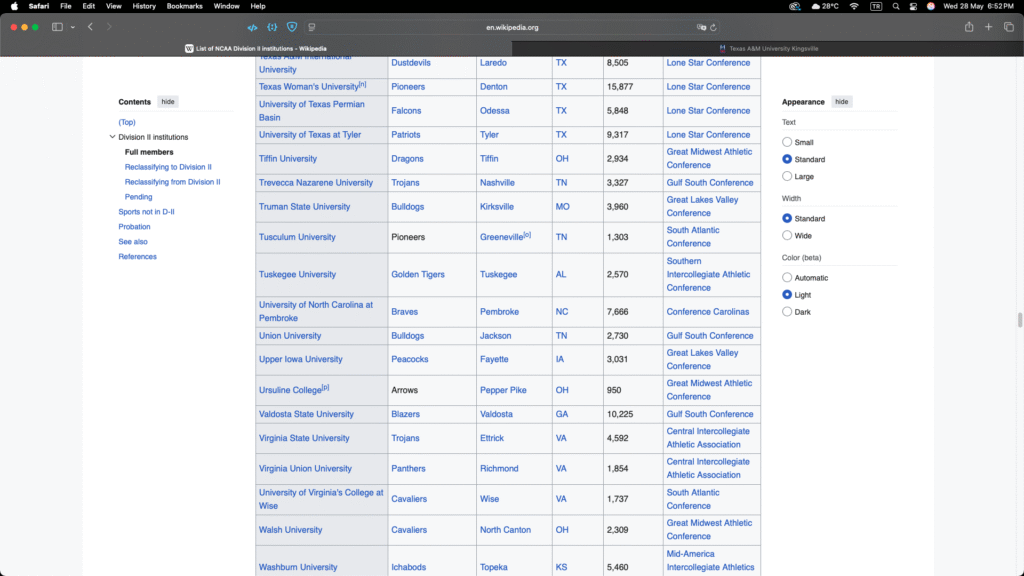Click the translate icon in address bar
This screenshot has height=576, width=1024.
point(702,27)
